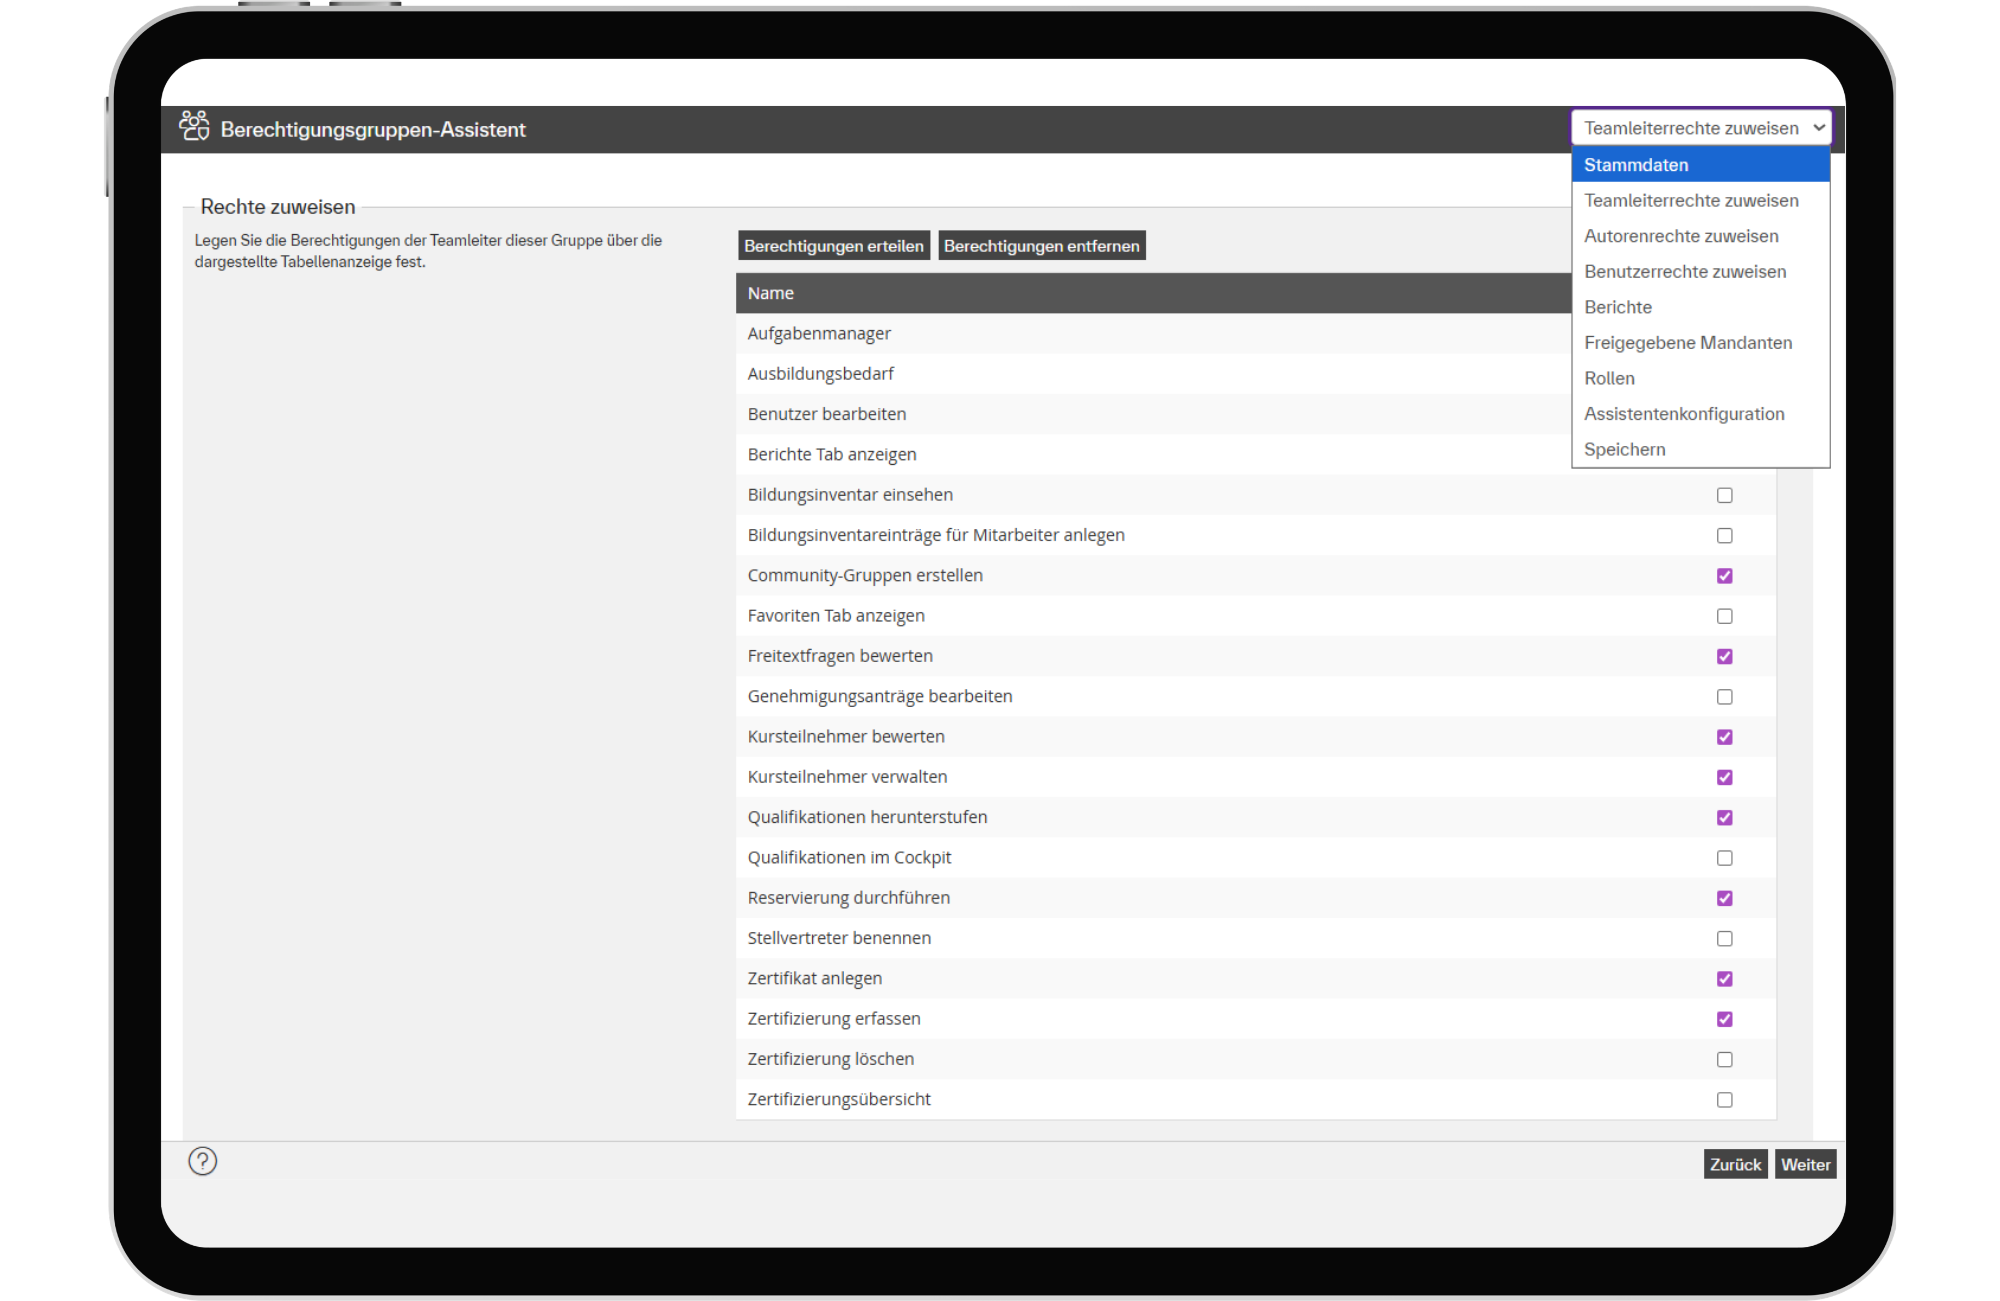The width and height of the screenshot is (2000, 1301).
Task: Uncheck Kursteilnehmer bewerten checkbox
Action: point(1725,737)
